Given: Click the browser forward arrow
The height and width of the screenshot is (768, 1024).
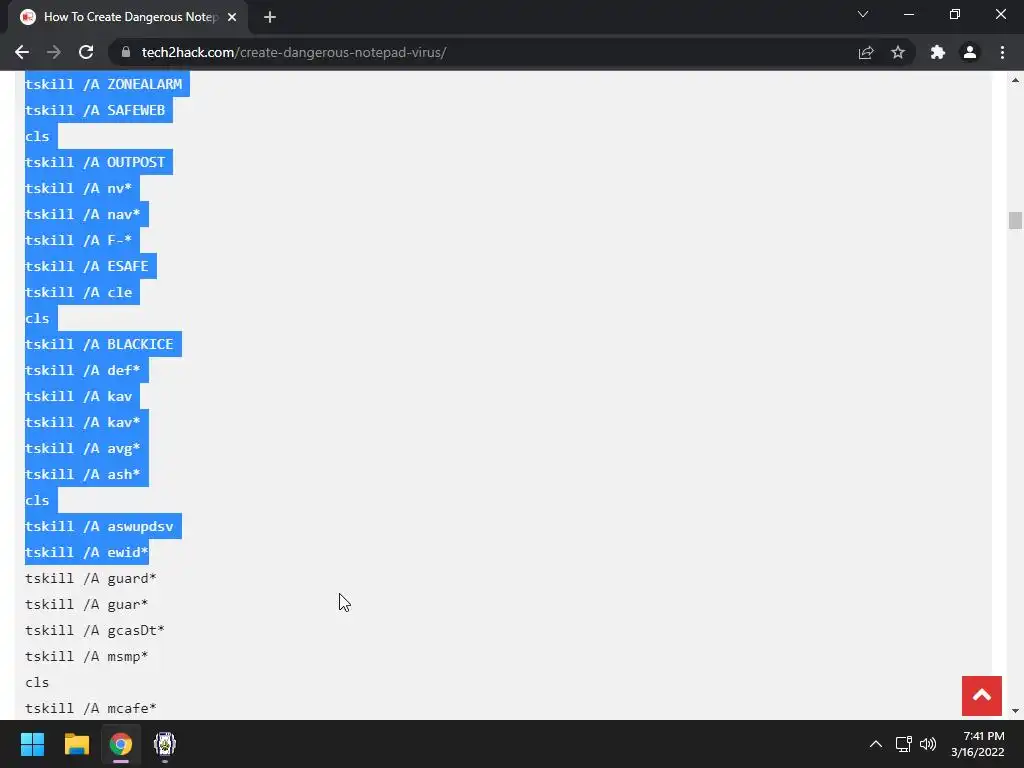Looking at the screenshot, I should (54, 52).
